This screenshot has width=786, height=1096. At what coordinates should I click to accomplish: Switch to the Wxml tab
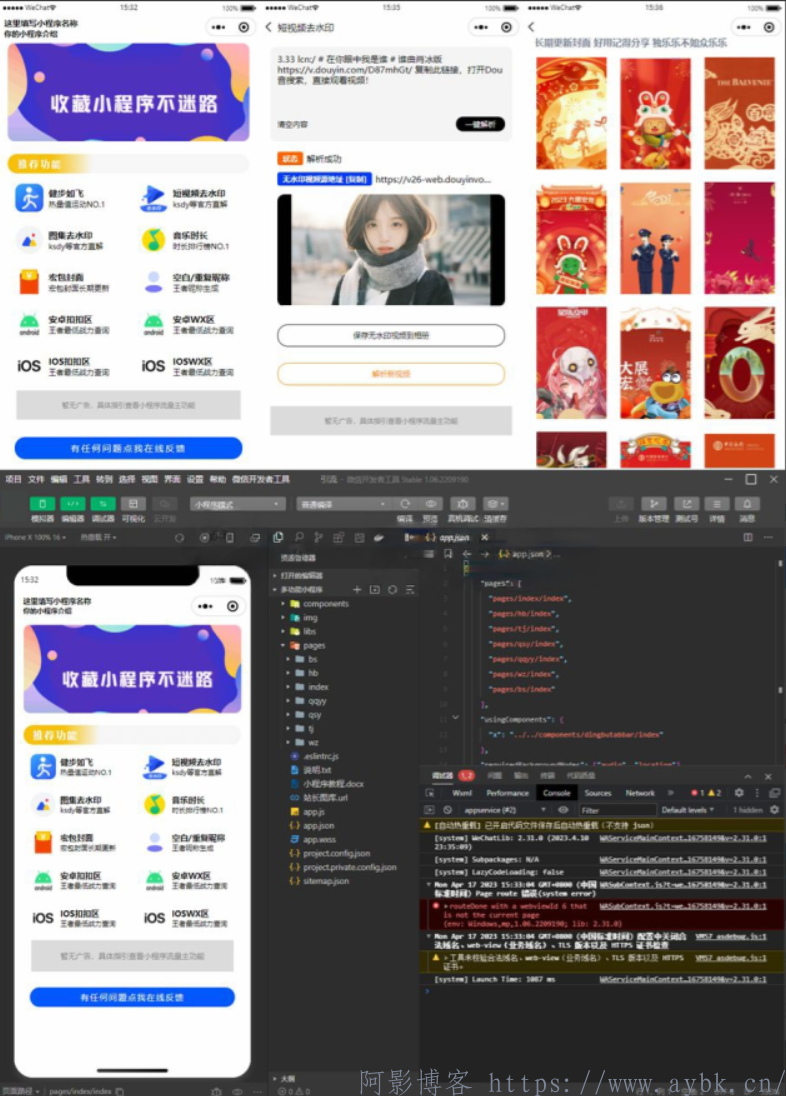(x=462, y=793)
